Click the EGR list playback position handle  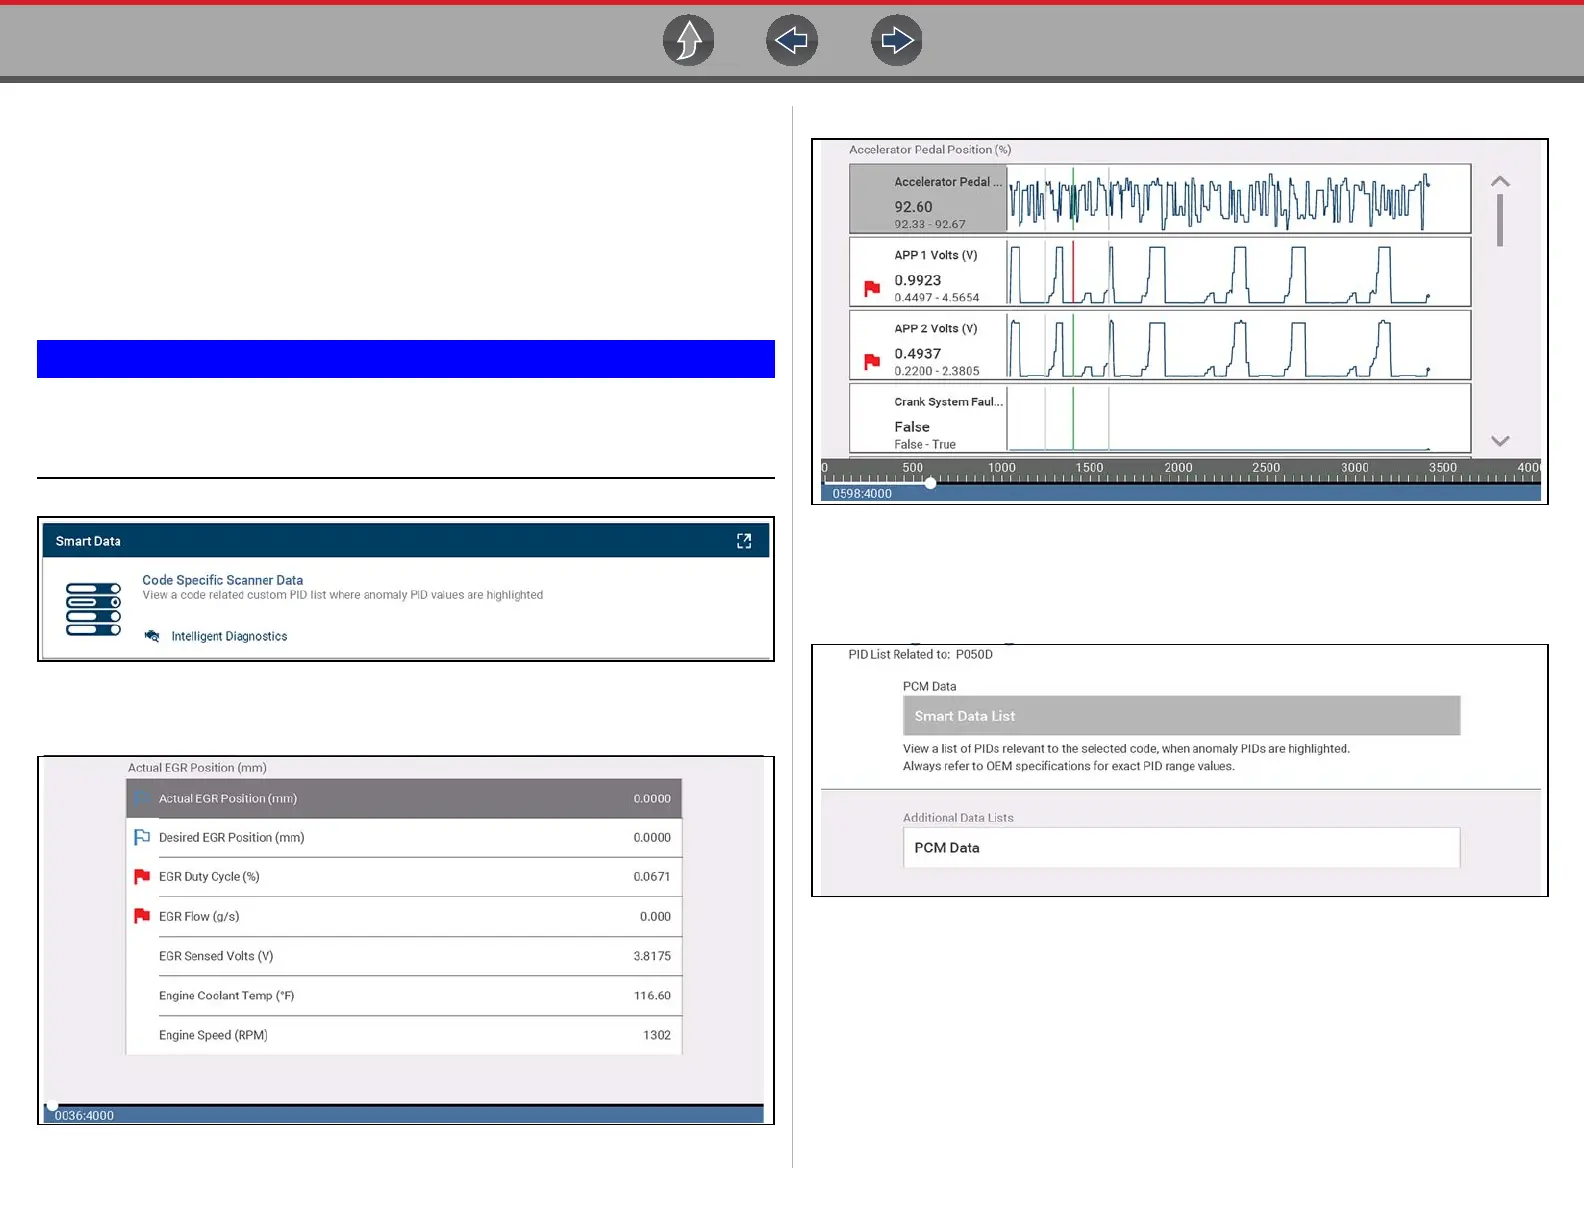[52, 1105]
